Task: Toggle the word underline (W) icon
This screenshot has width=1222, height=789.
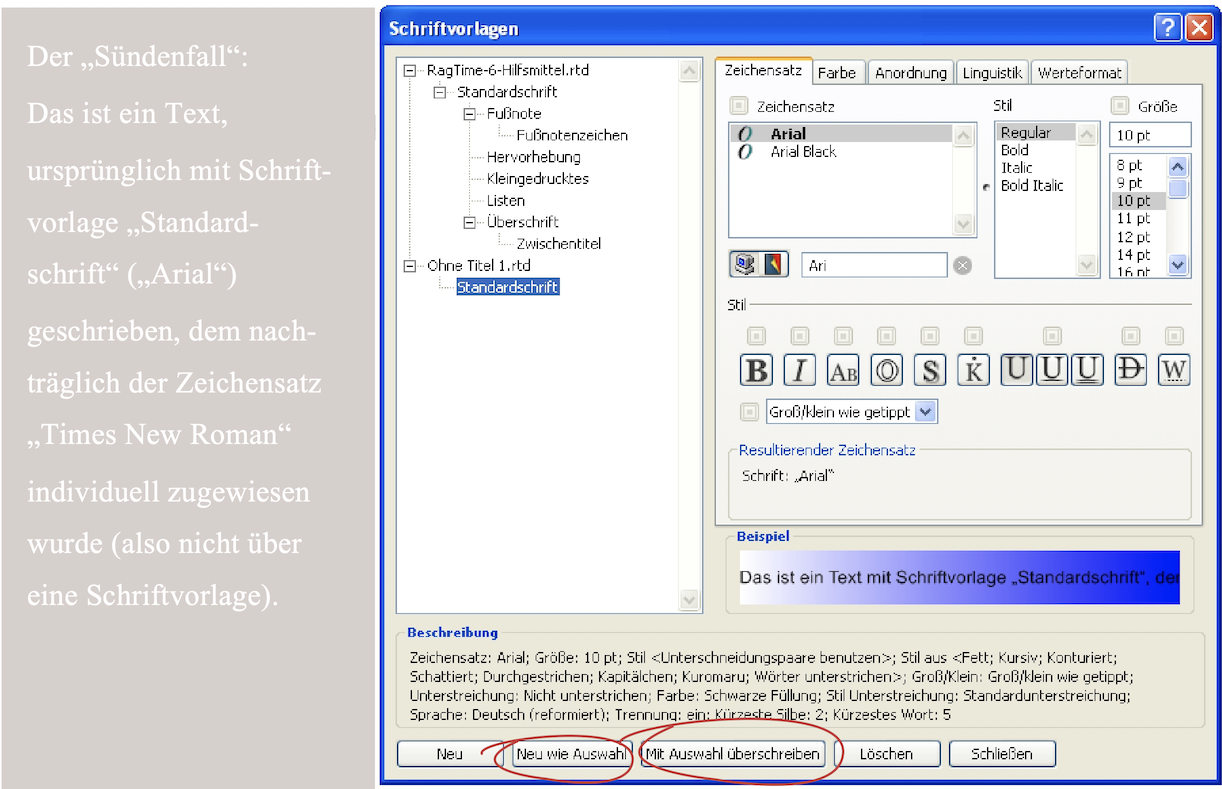Action: tap(1174, 370)
